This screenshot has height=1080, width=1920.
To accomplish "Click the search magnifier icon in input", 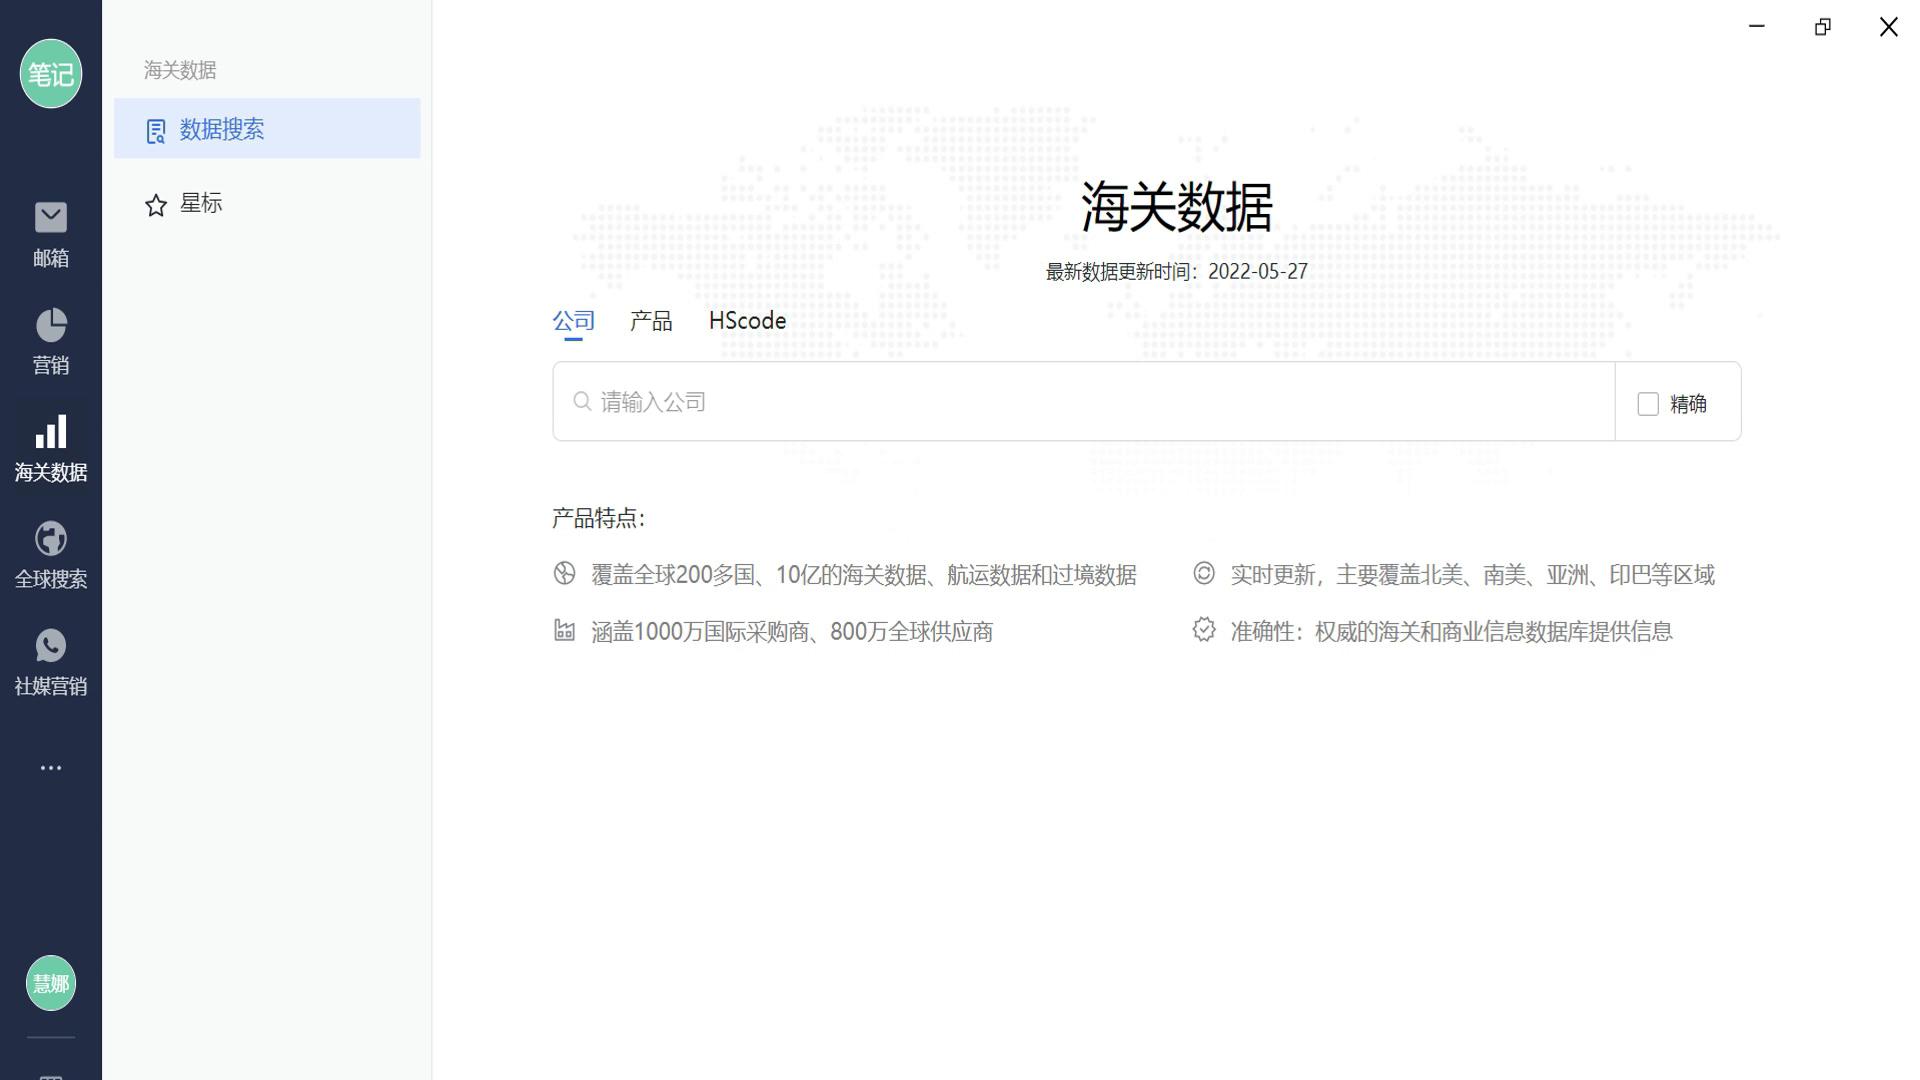I will [x=582, y=402].
